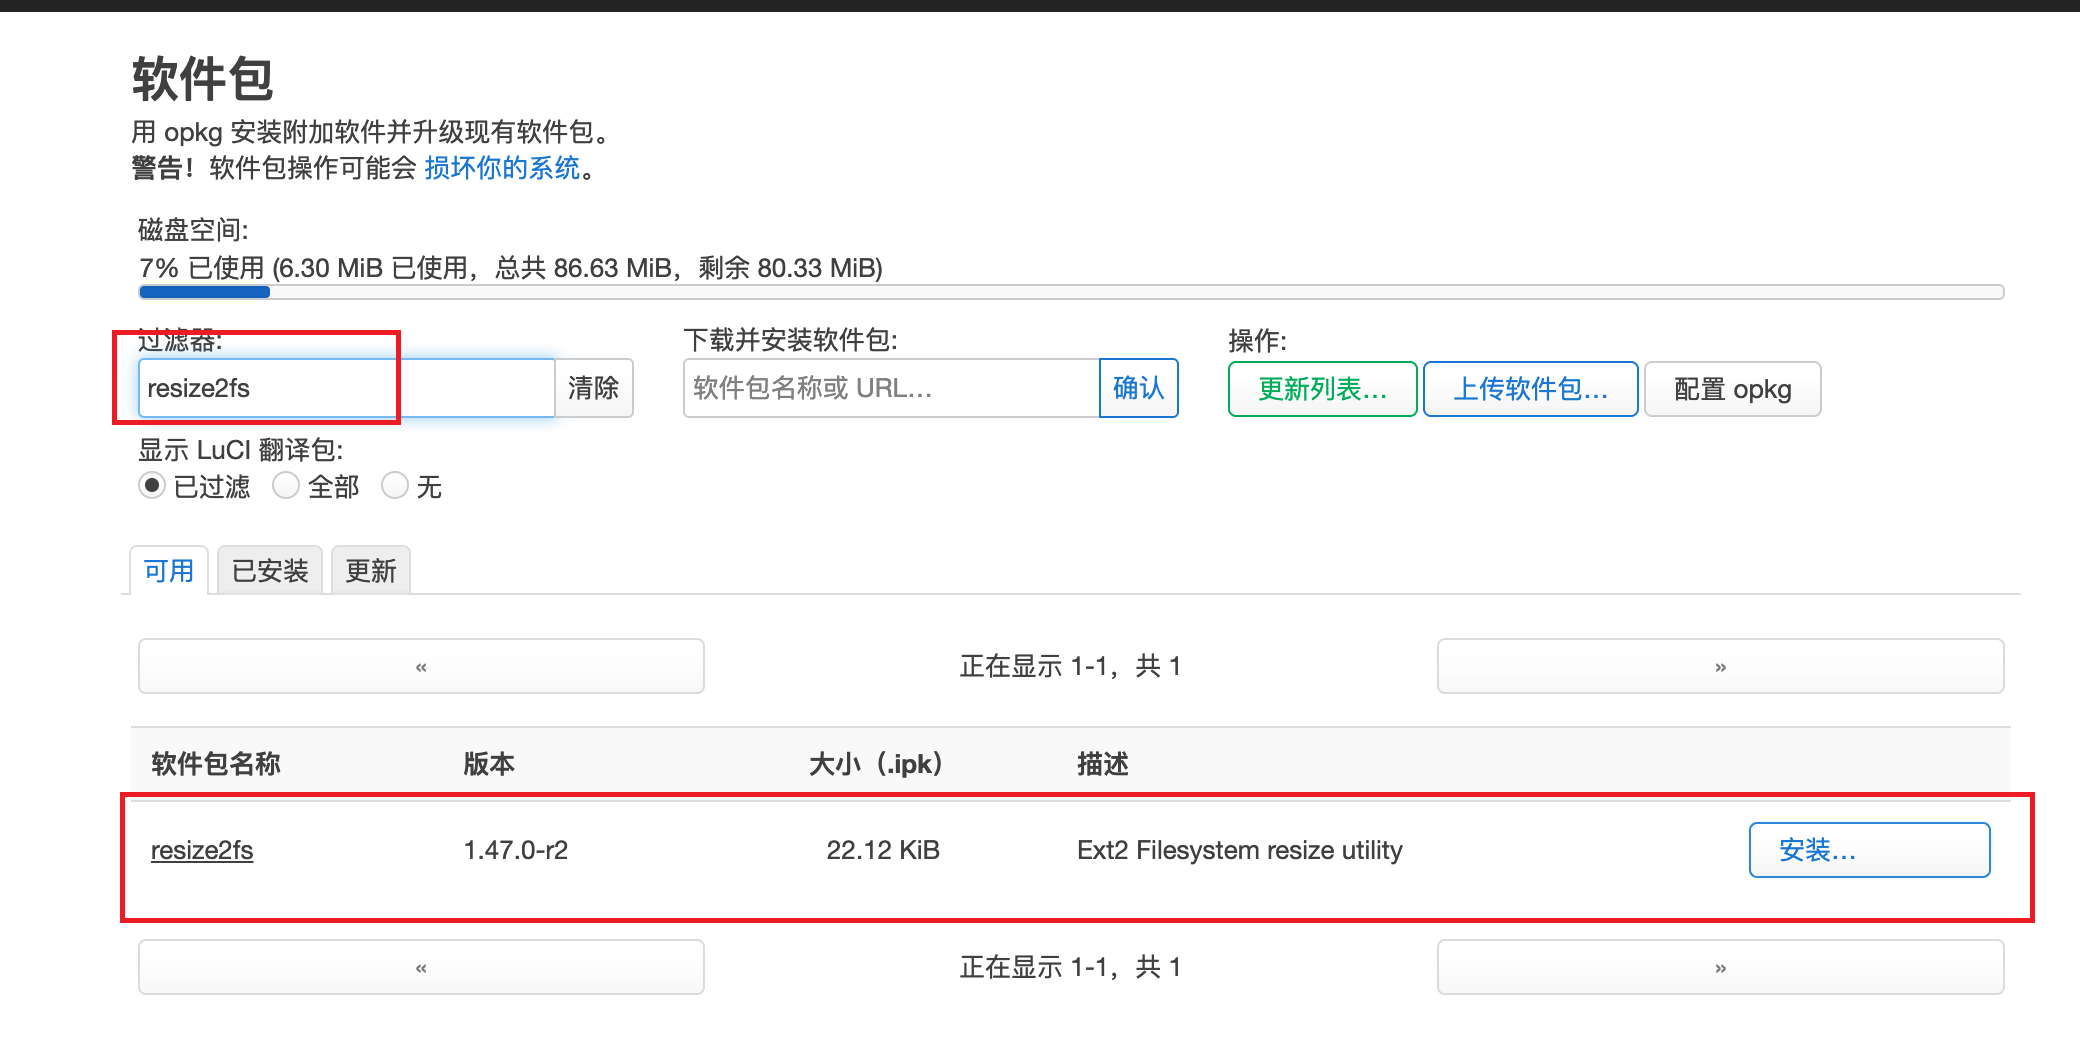
Task: Click the 更新列表 button
Action: pos(1322,389)
